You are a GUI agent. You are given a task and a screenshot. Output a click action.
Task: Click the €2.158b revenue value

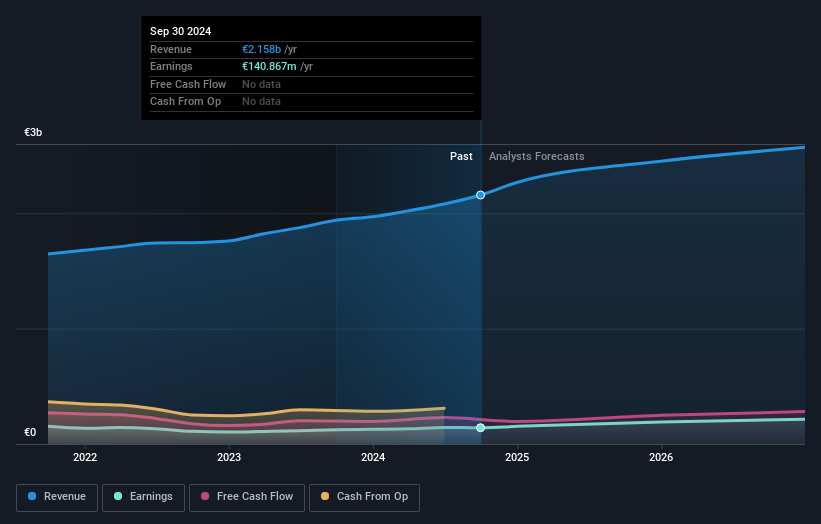pyautogui.click(x=261, y=49)
